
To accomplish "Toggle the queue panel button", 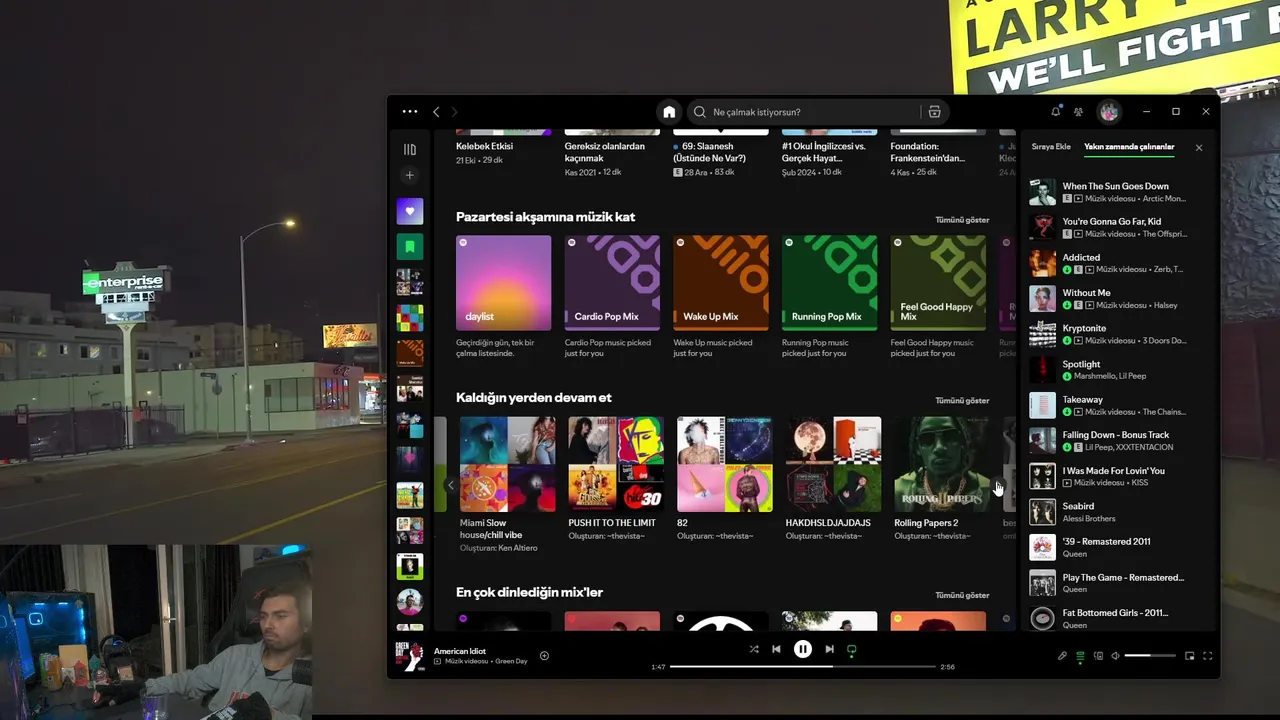I will [x=1080, y=656].
